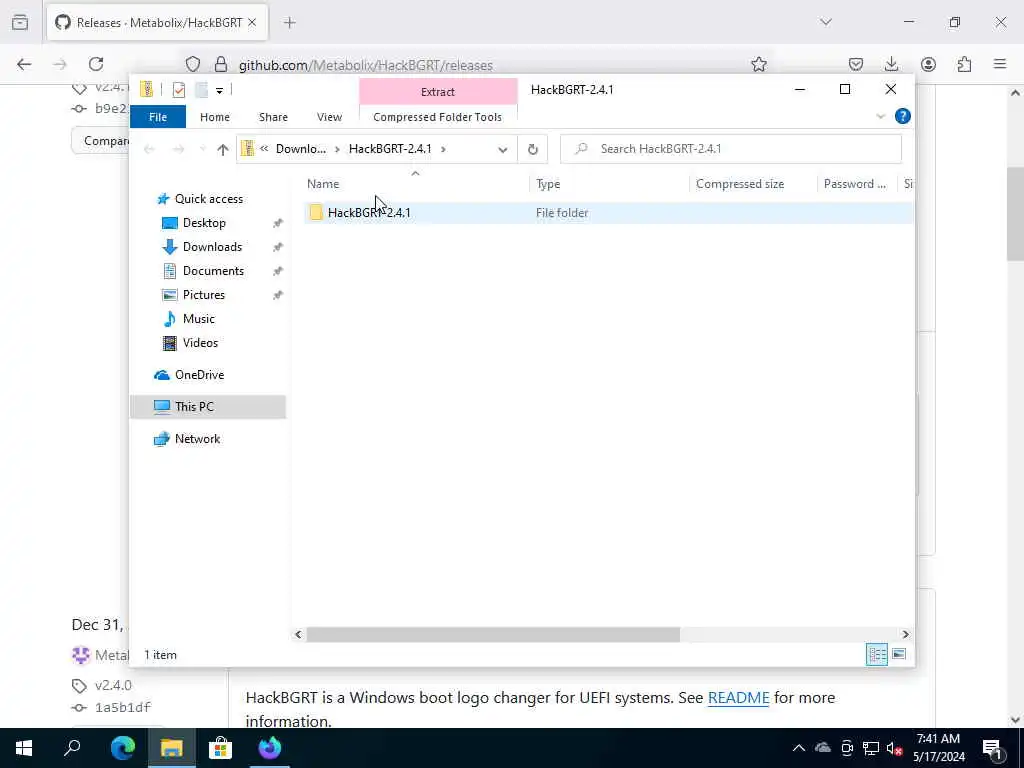Expand the Explorer ribbon chevron

tap(880, 116)
